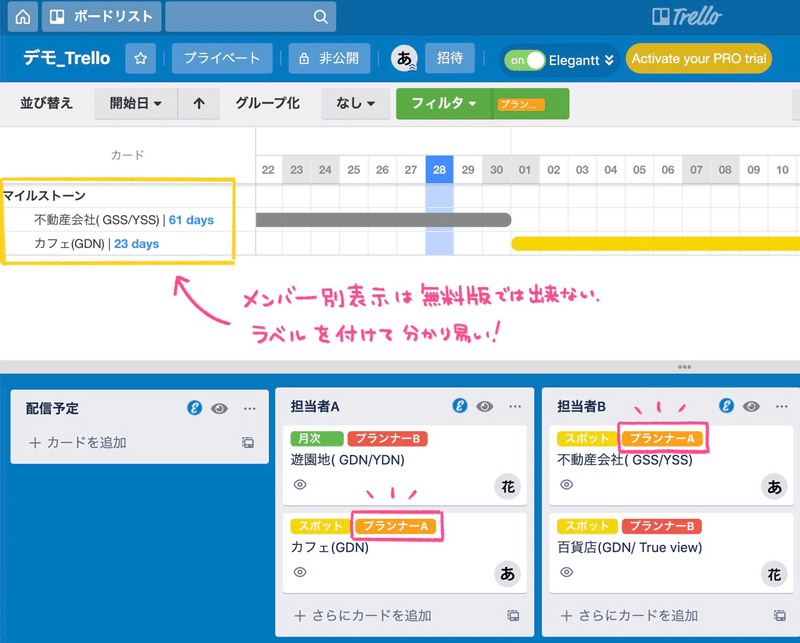Open the 遊園地( GDN/YDN) card
The height and width of the screenshot is (643, 800).
[x=405, y=465]
